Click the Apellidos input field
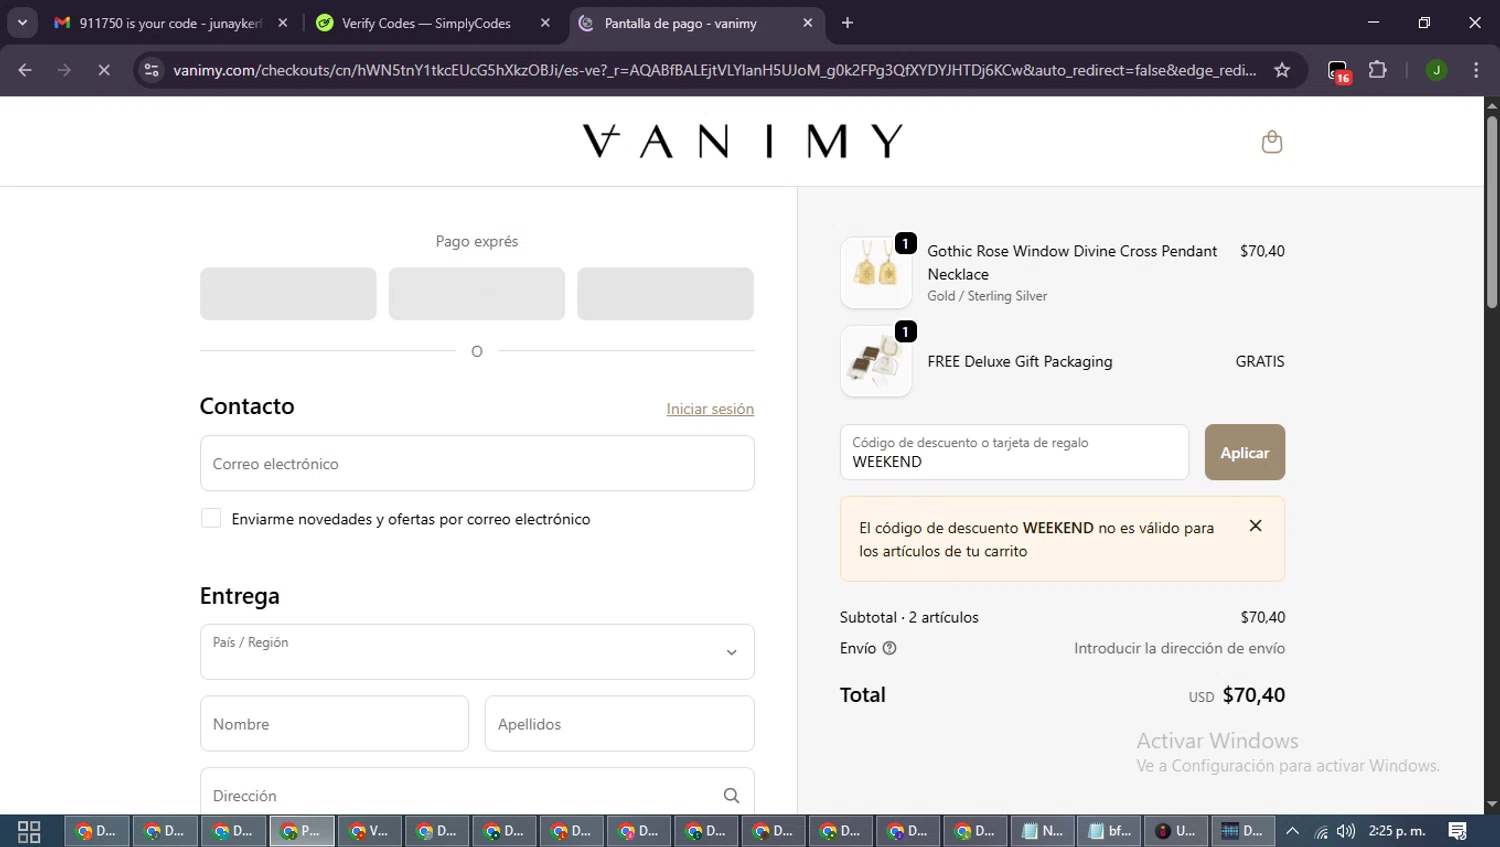 tap(619, 724)
